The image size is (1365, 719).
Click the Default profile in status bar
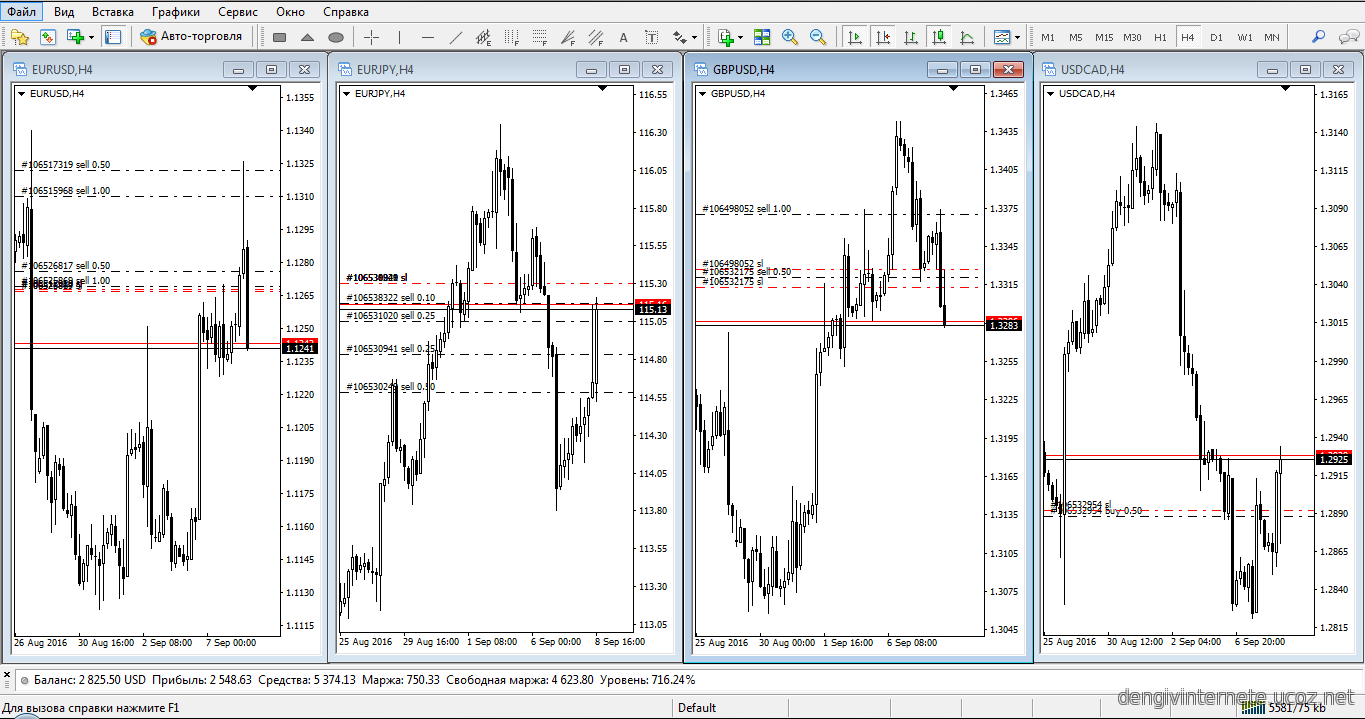click(x=697, y=708)
